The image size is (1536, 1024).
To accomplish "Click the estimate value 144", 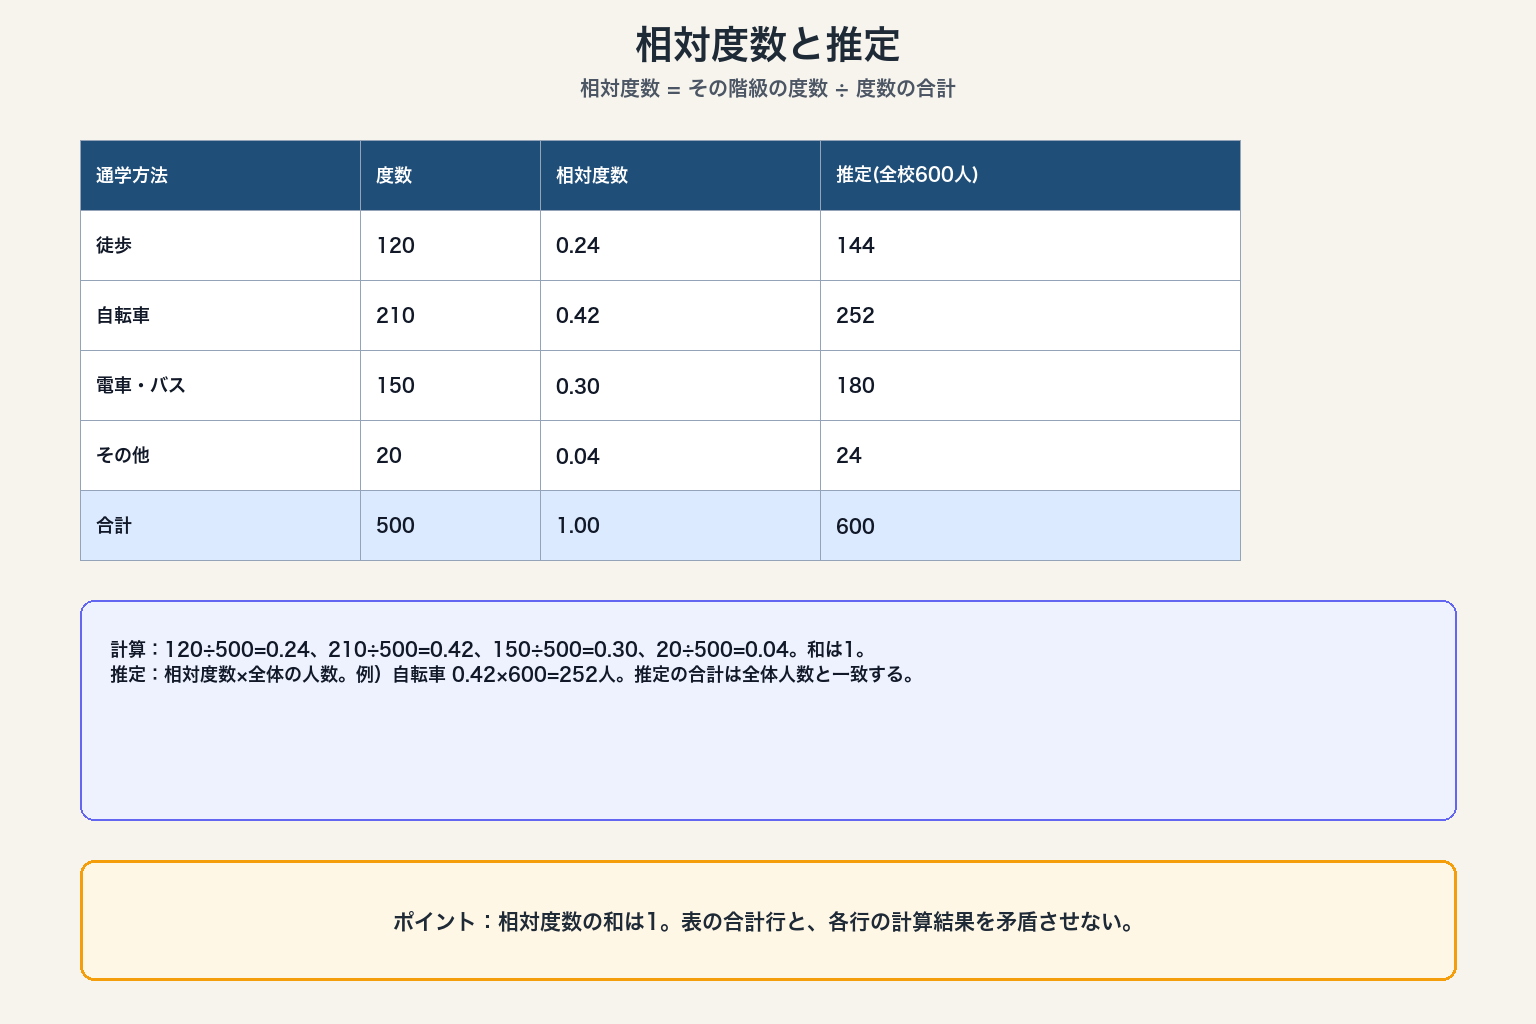I will 855,245.
